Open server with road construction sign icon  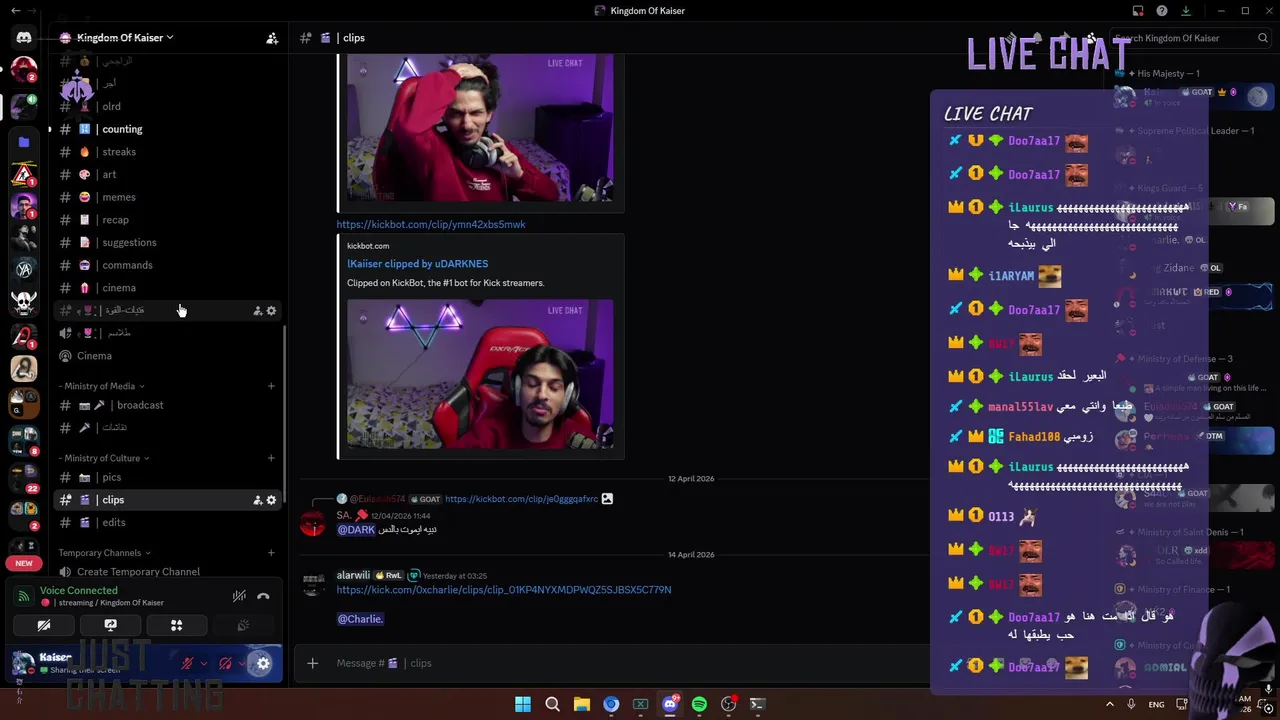coord(24,174)
